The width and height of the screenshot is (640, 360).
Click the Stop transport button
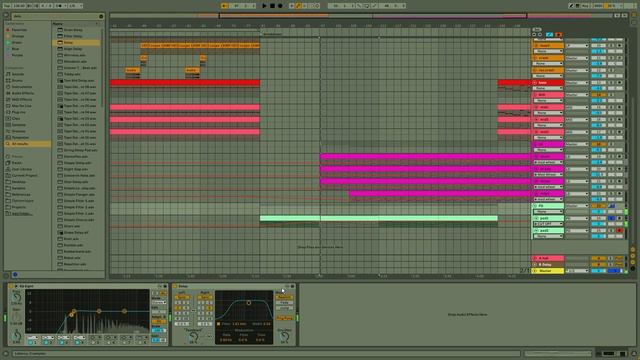click(272, 6)
